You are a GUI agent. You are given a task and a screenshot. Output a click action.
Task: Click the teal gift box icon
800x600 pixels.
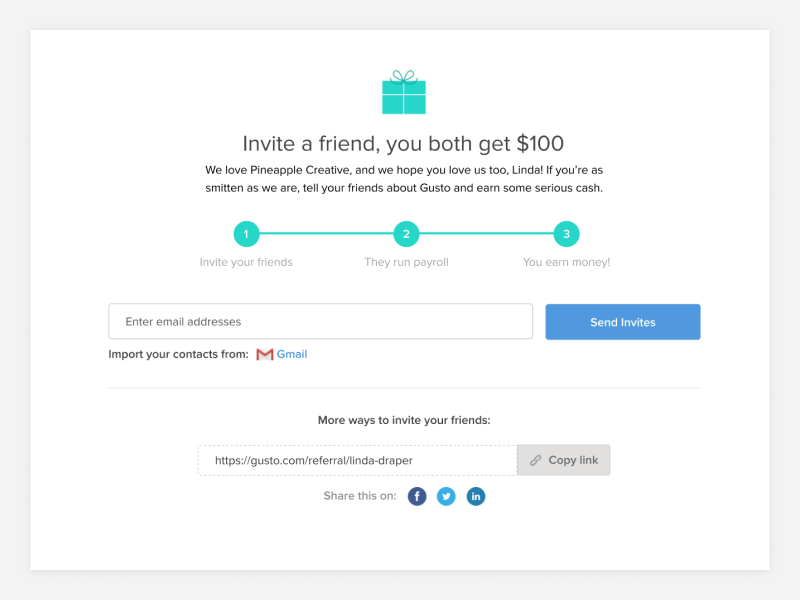(x=404, y=93)
